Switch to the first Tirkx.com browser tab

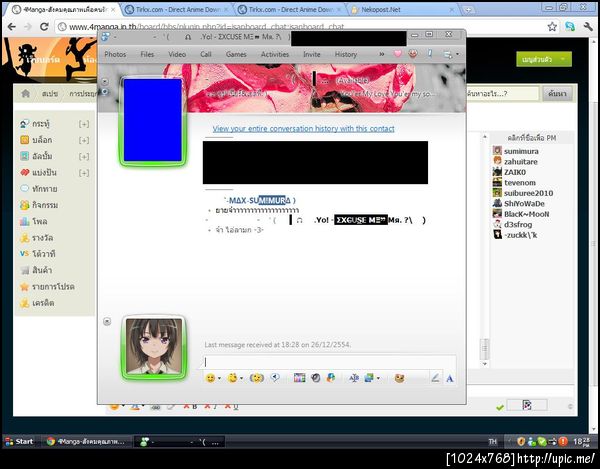(x=177, y=10)
